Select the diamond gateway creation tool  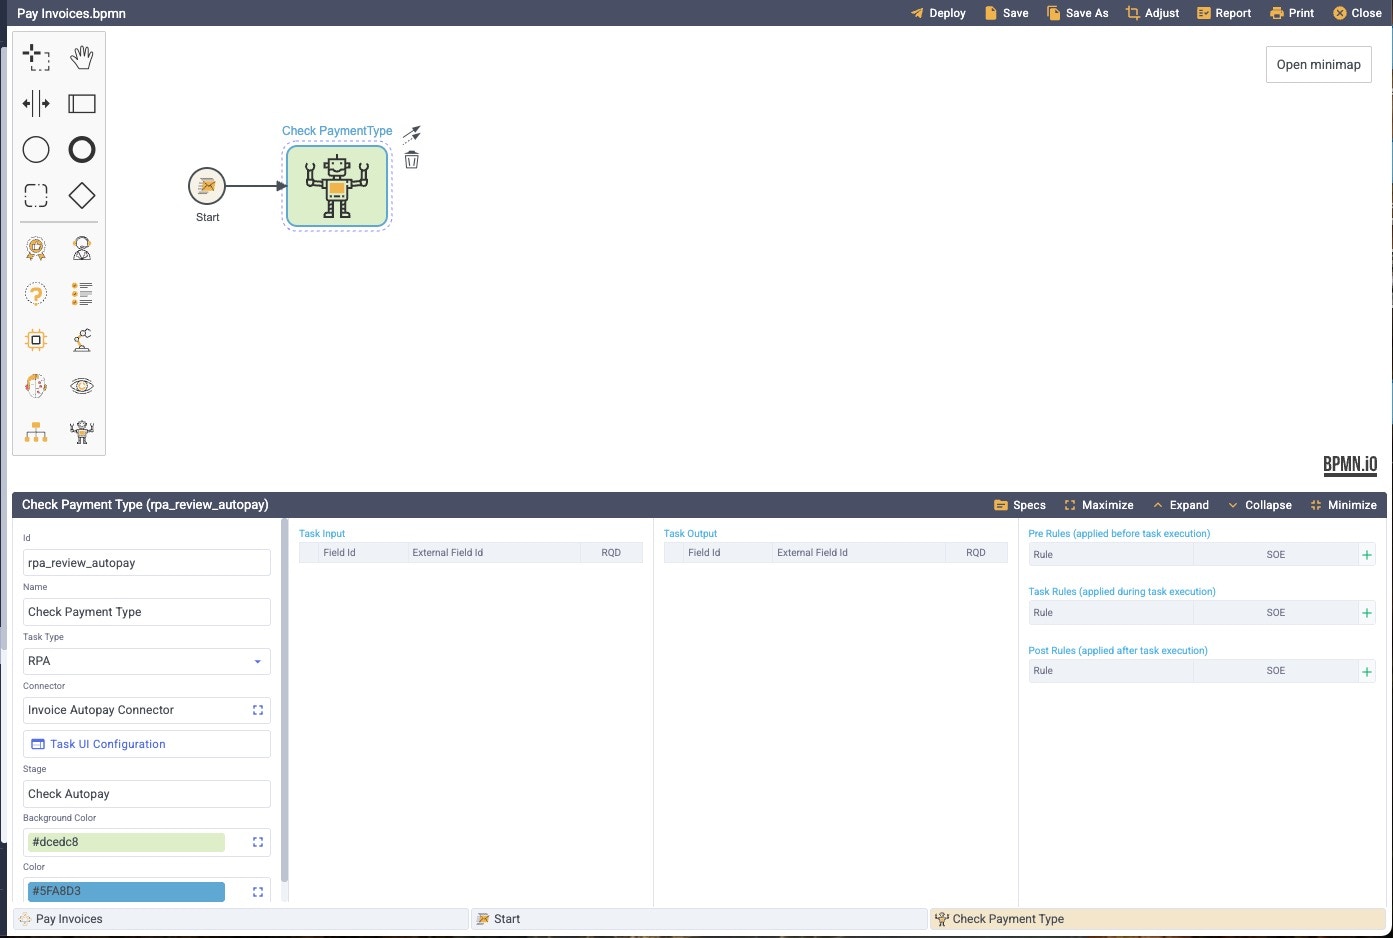[x=81, y=195]
